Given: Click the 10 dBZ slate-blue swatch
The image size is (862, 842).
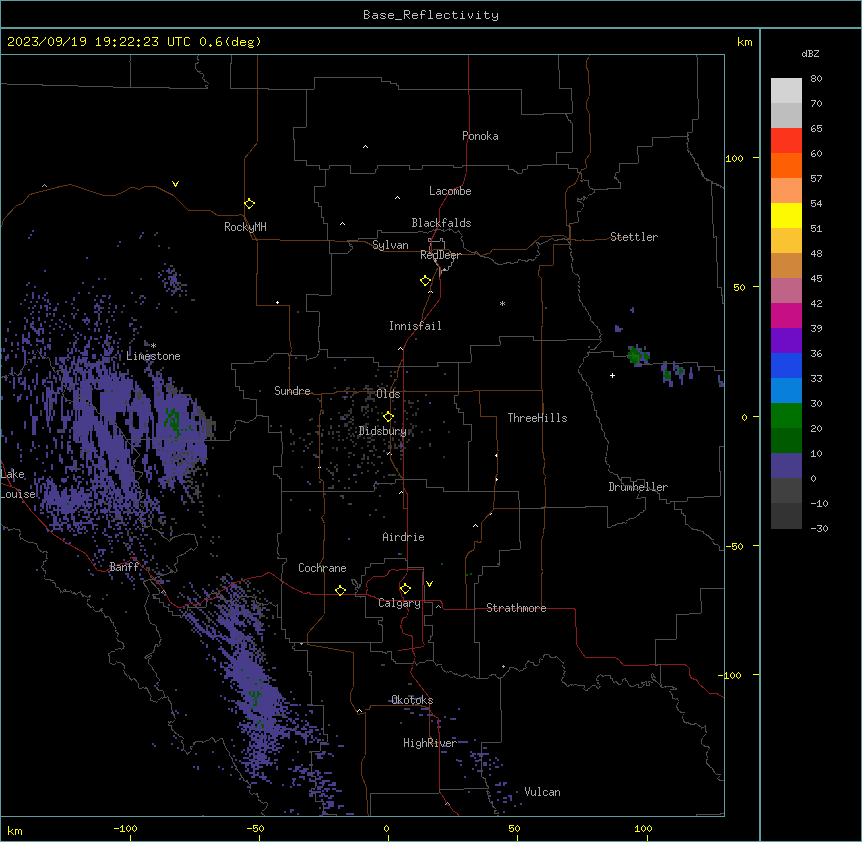Looking at the screenshot, I should pos(786,466).
